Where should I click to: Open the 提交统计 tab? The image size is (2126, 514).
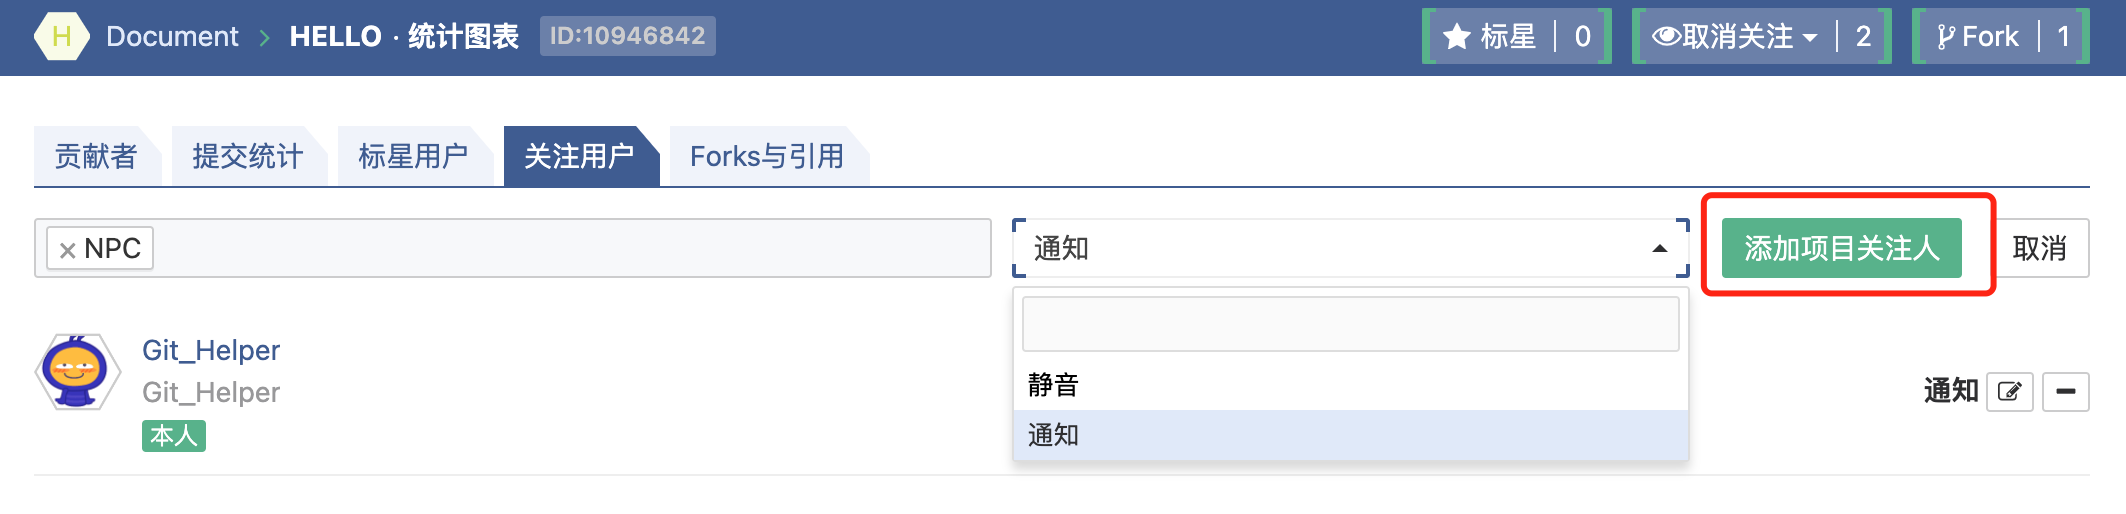click(247, 157)
